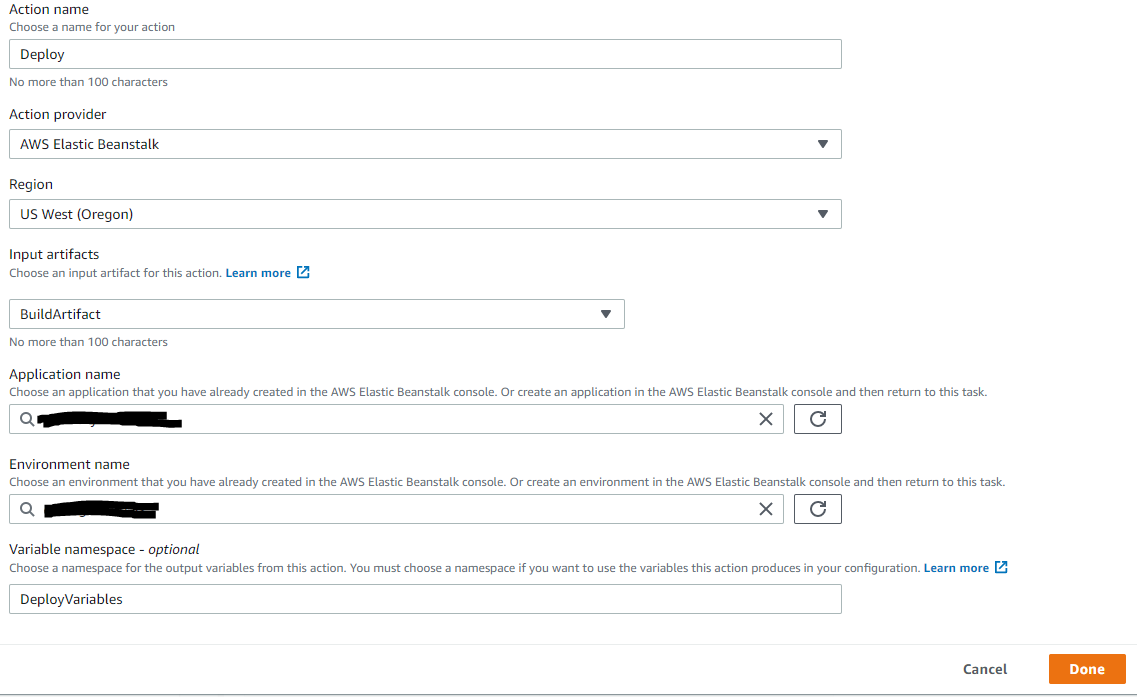Click 'Choose a name for your action' hint
The image size is (1137, 697).
point(92,27)
